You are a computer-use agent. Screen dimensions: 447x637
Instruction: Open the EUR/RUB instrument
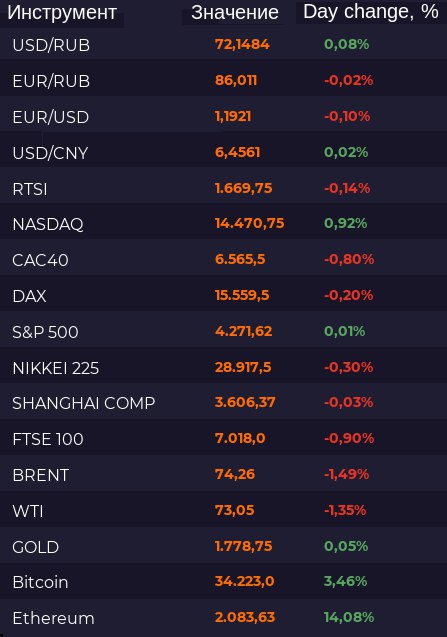(x=224, y=80)
